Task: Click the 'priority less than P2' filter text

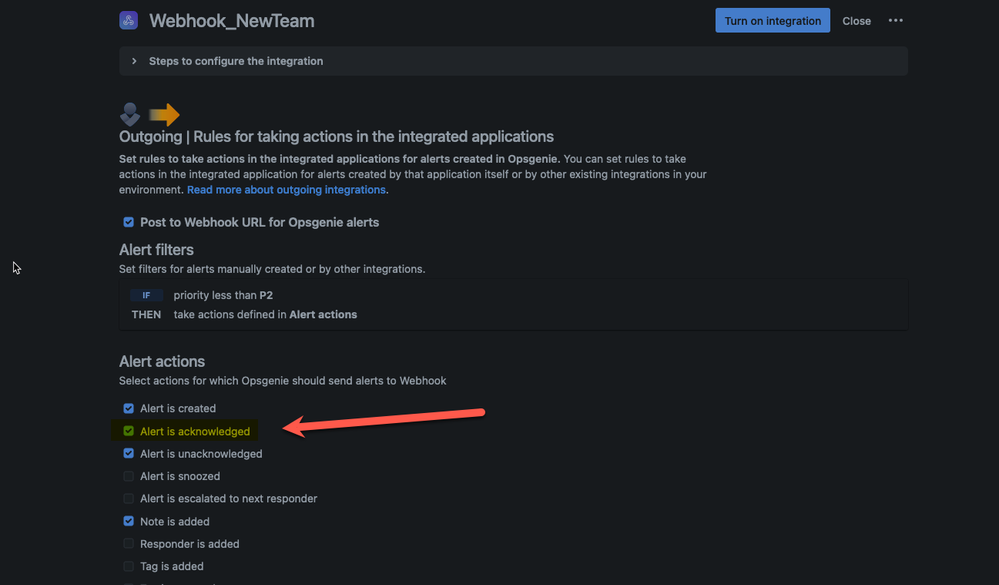Action: coord(223,295)
